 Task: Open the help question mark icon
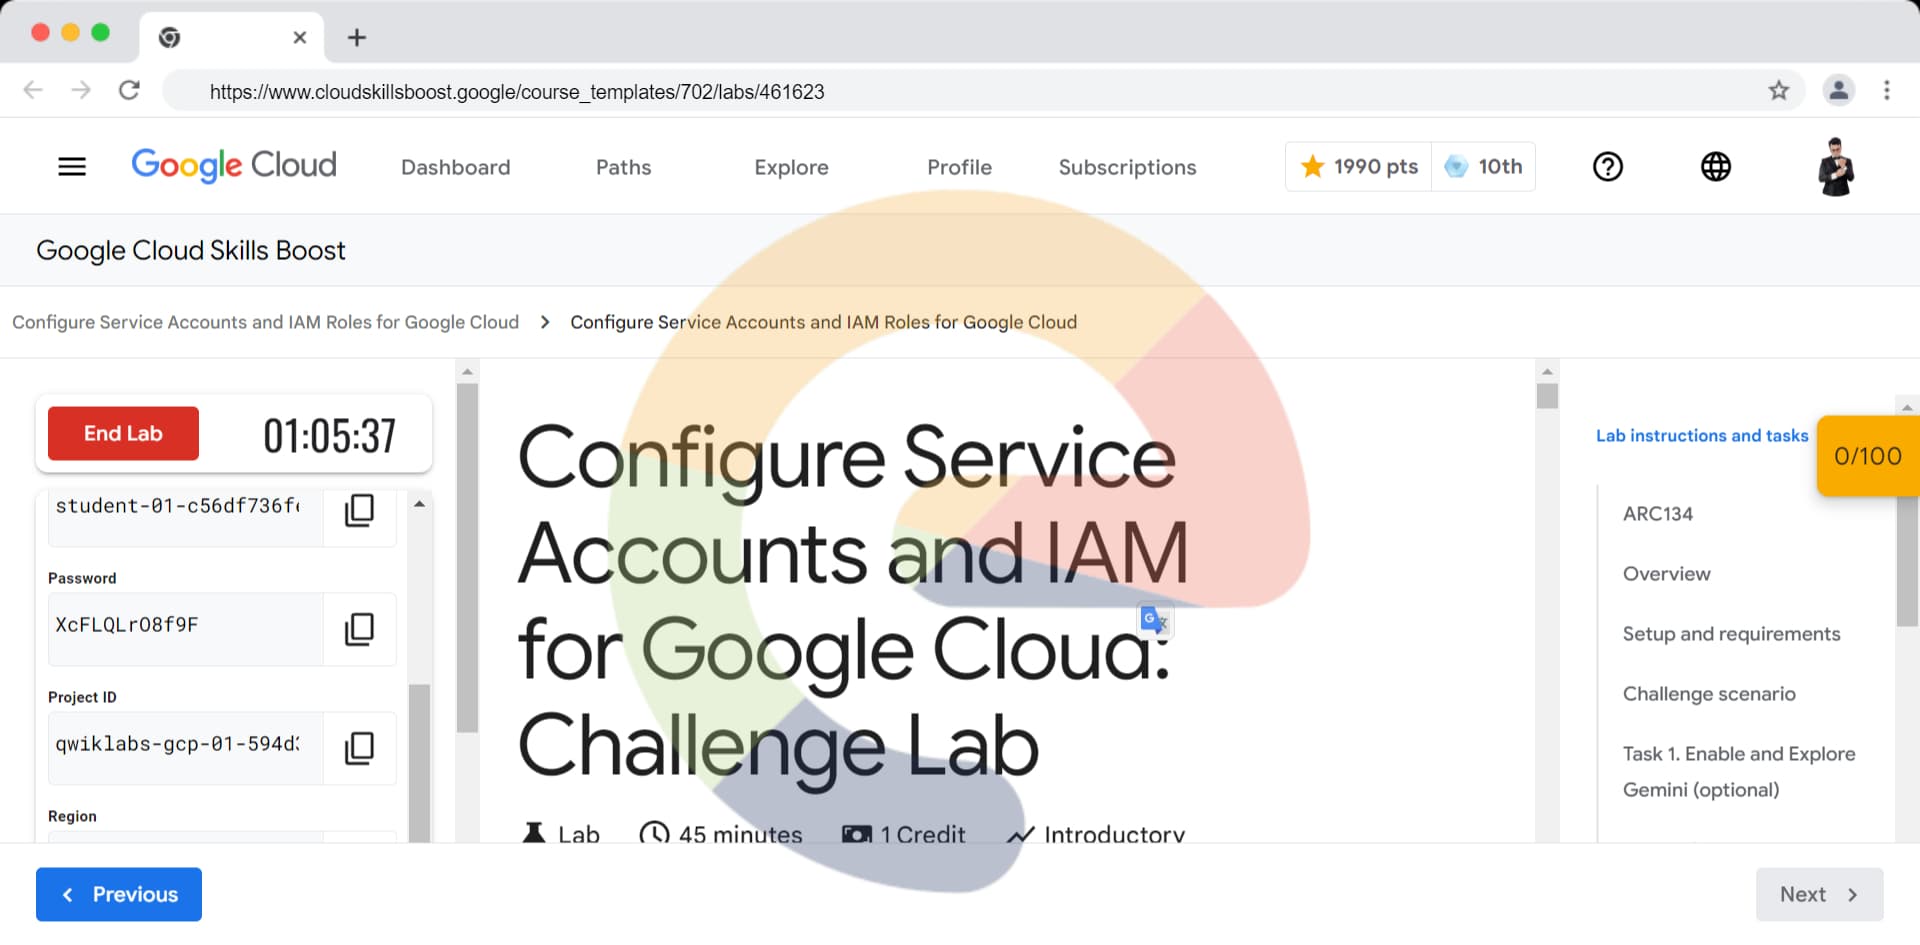(x=1607, y=167)
